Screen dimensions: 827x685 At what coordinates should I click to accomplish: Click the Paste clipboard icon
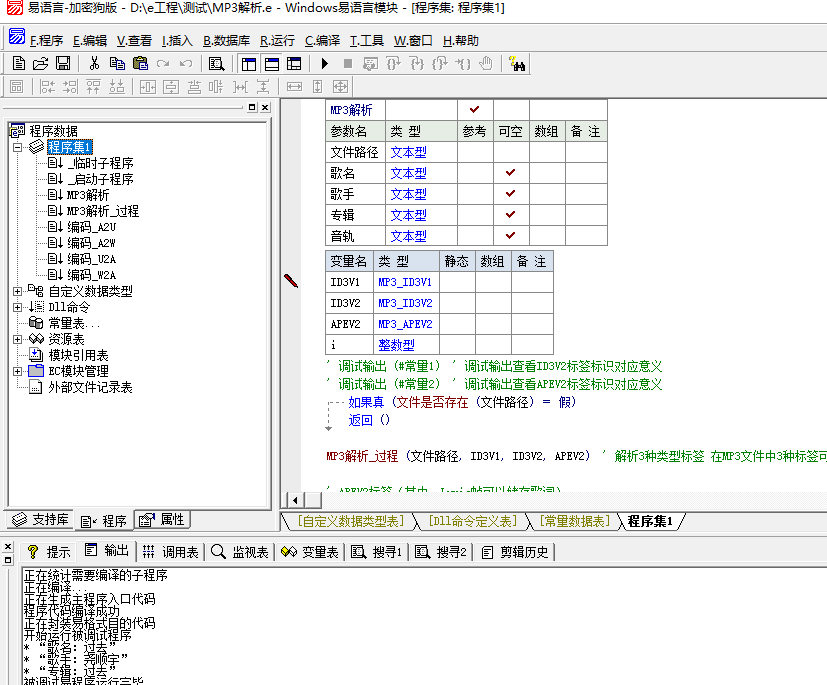tap(140, 64)
